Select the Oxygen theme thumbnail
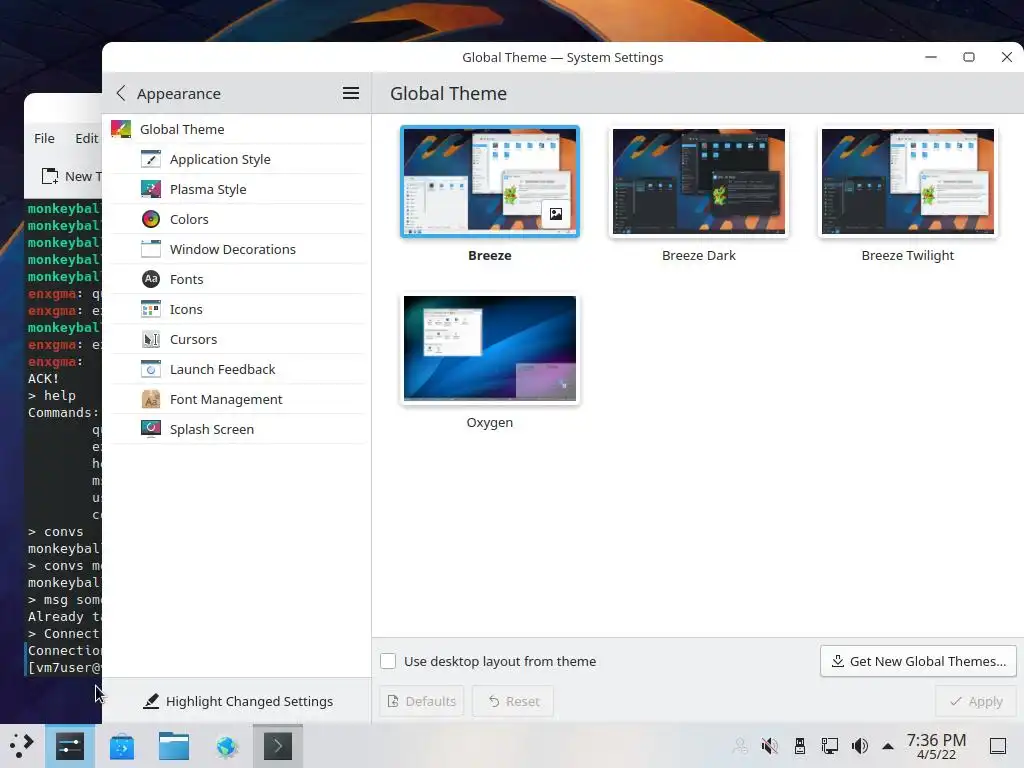The height and width of the screenshot is (768, 1024). pyautogui.click(x=490, y=348)
